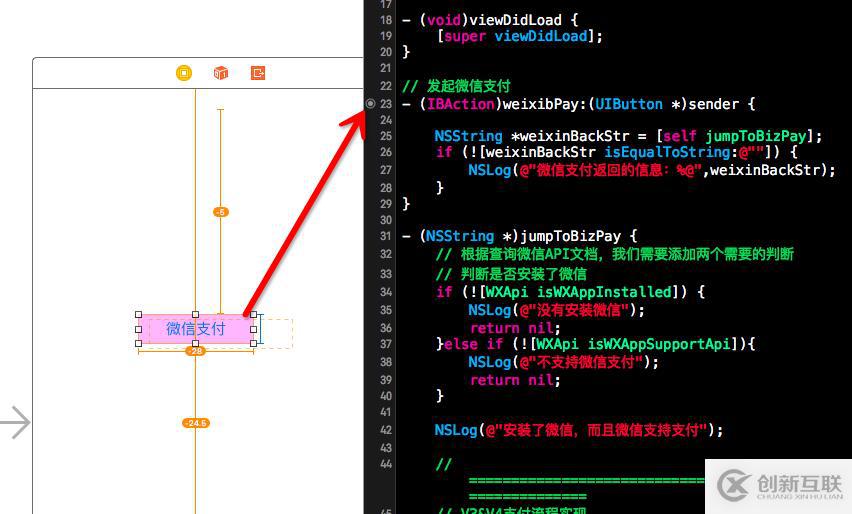The height and width of the screenshot is (514, 852).
Task: Click return nil on line 36
Action: coord(511,328)
